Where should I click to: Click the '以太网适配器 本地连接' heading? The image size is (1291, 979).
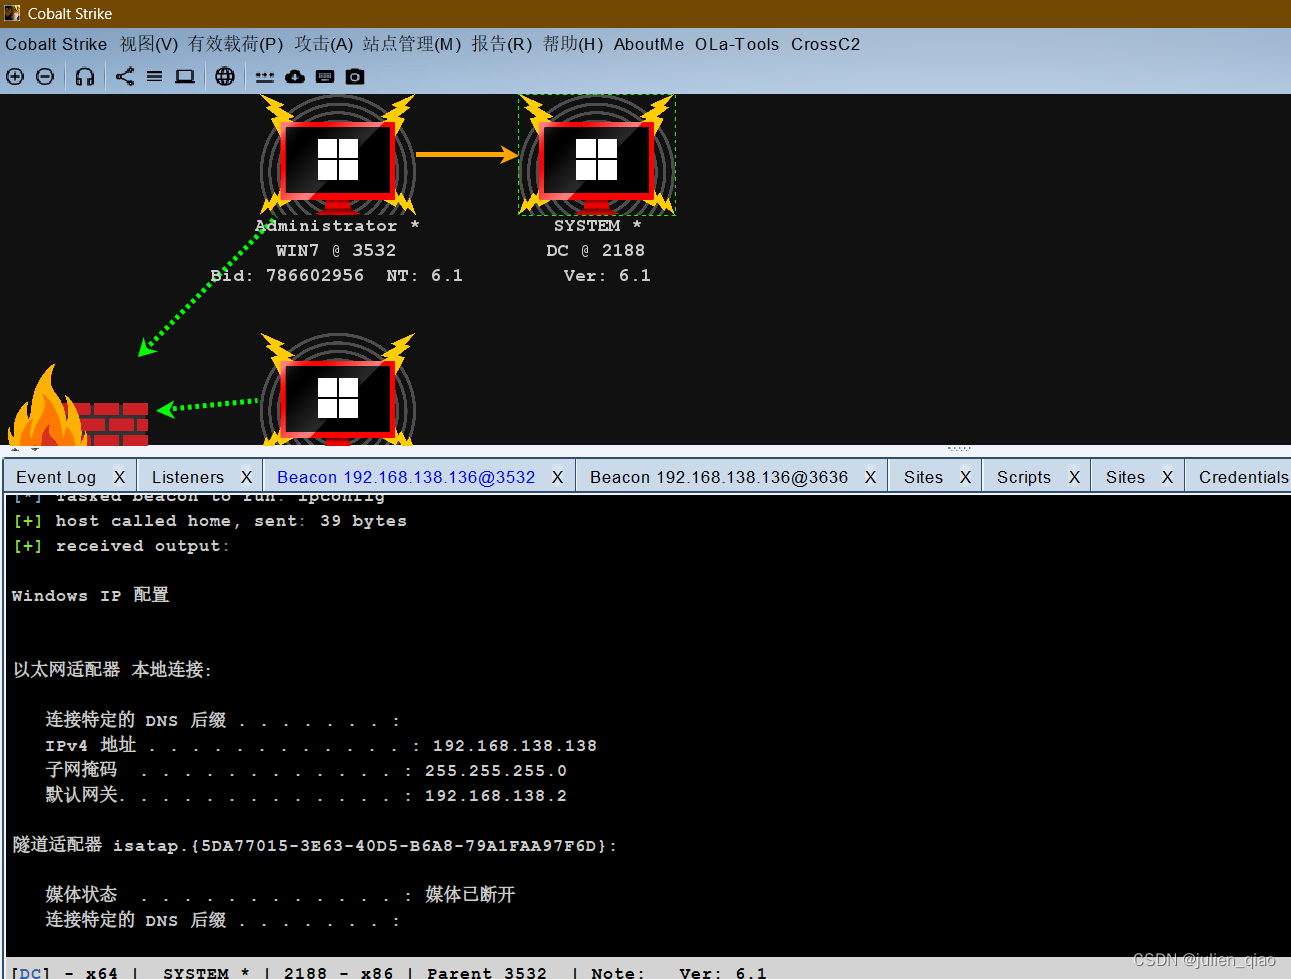112,670
